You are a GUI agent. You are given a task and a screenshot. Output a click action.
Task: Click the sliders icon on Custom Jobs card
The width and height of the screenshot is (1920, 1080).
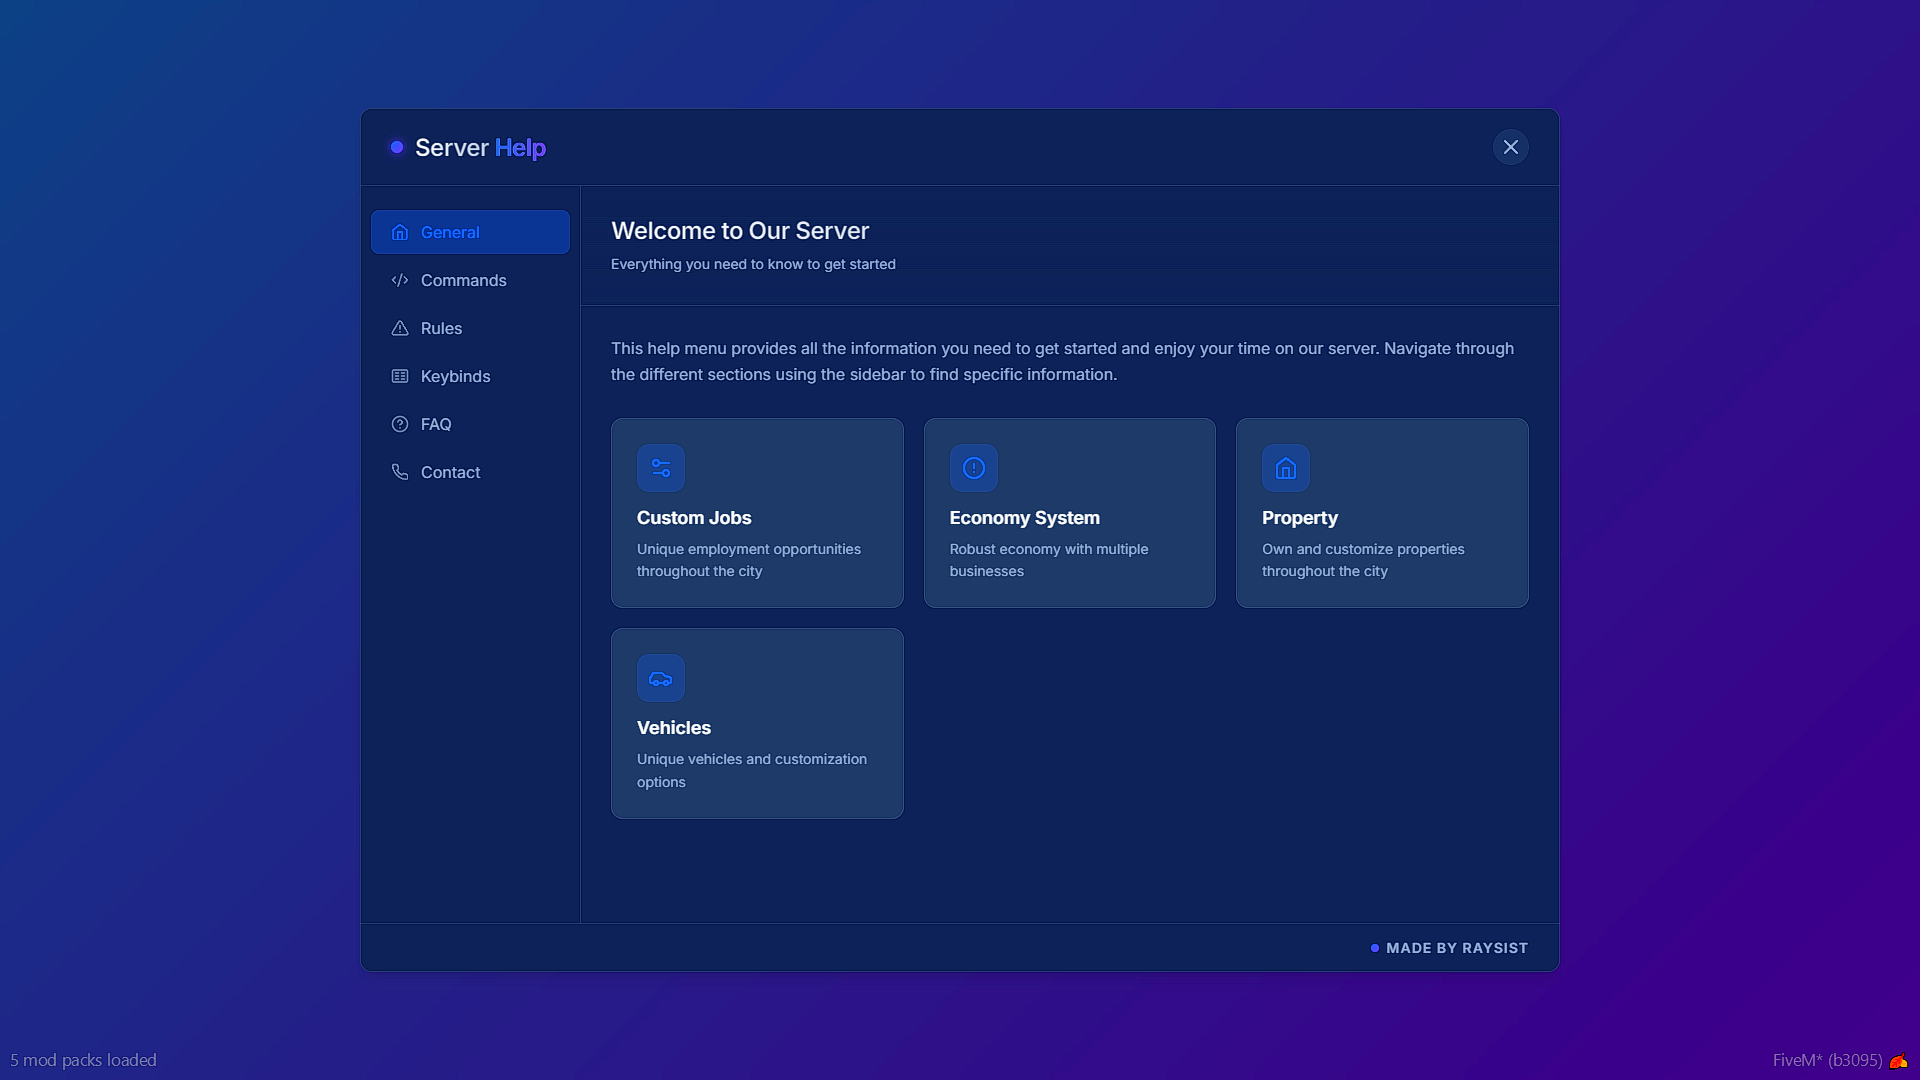tap(661, 468)
